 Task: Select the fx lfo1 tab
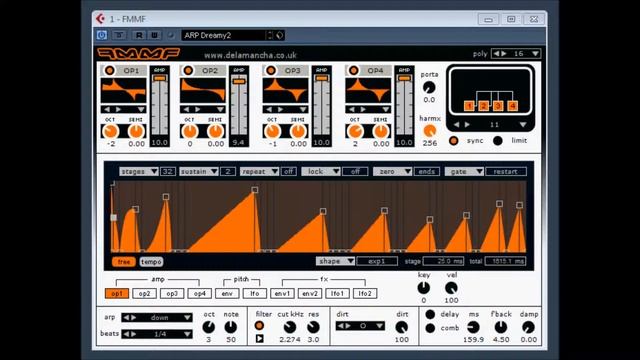click(337, 293)
